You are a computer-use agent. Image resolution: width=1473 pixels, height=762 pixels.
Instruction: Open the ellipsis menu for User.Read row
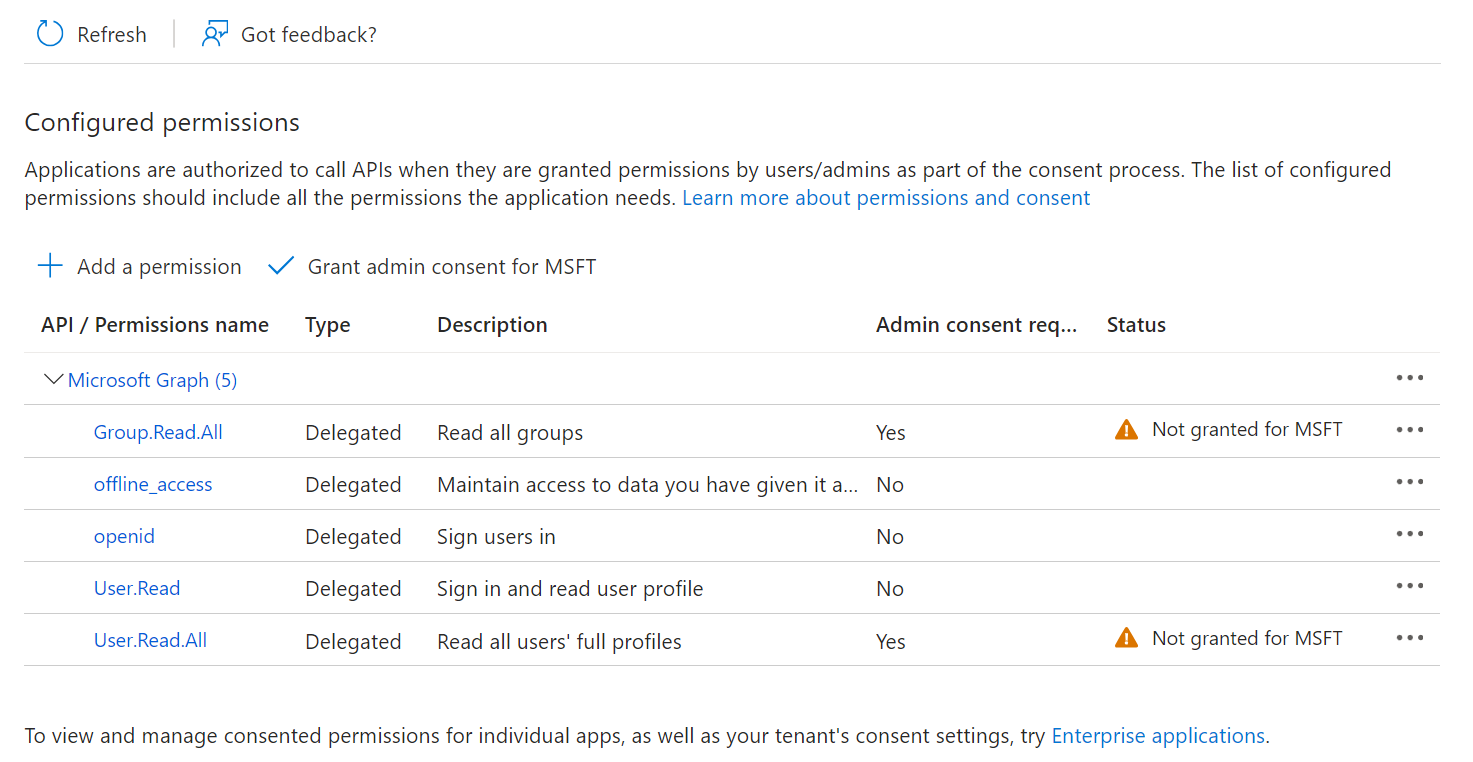pyautogui.click(x=1409, y=586)
